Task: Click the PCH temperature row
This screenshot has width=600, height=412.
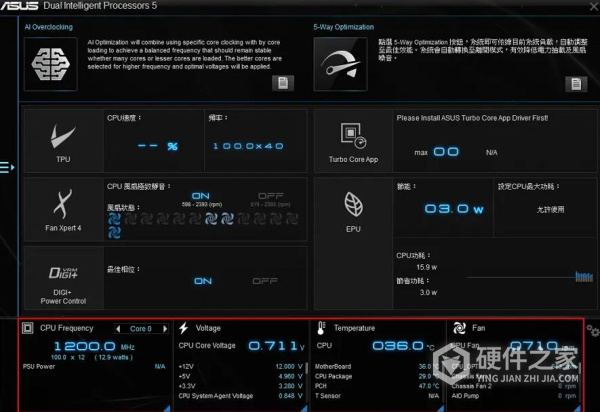Action: [x=377, y=386]
